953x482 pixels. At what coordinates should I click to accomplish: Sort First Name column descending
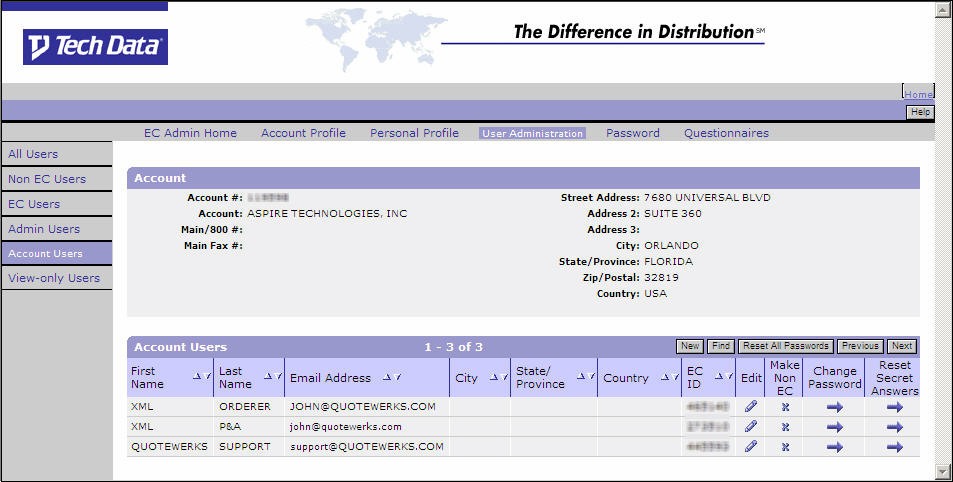pos(208,377)
